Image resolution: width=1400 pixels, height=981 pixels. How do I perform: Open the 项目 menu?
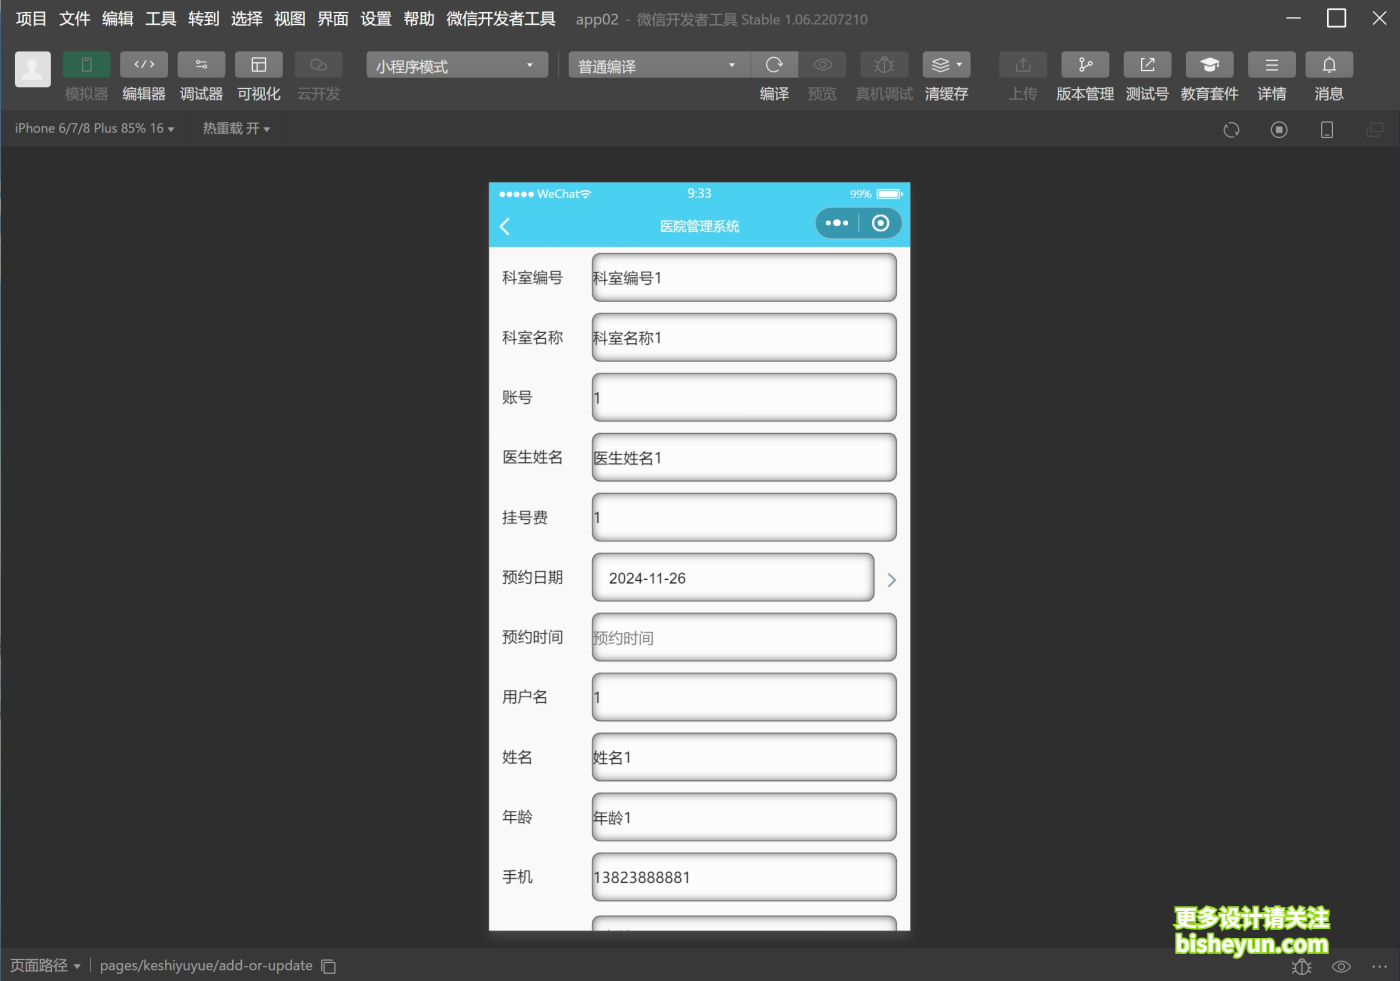(x=31, y=19)
